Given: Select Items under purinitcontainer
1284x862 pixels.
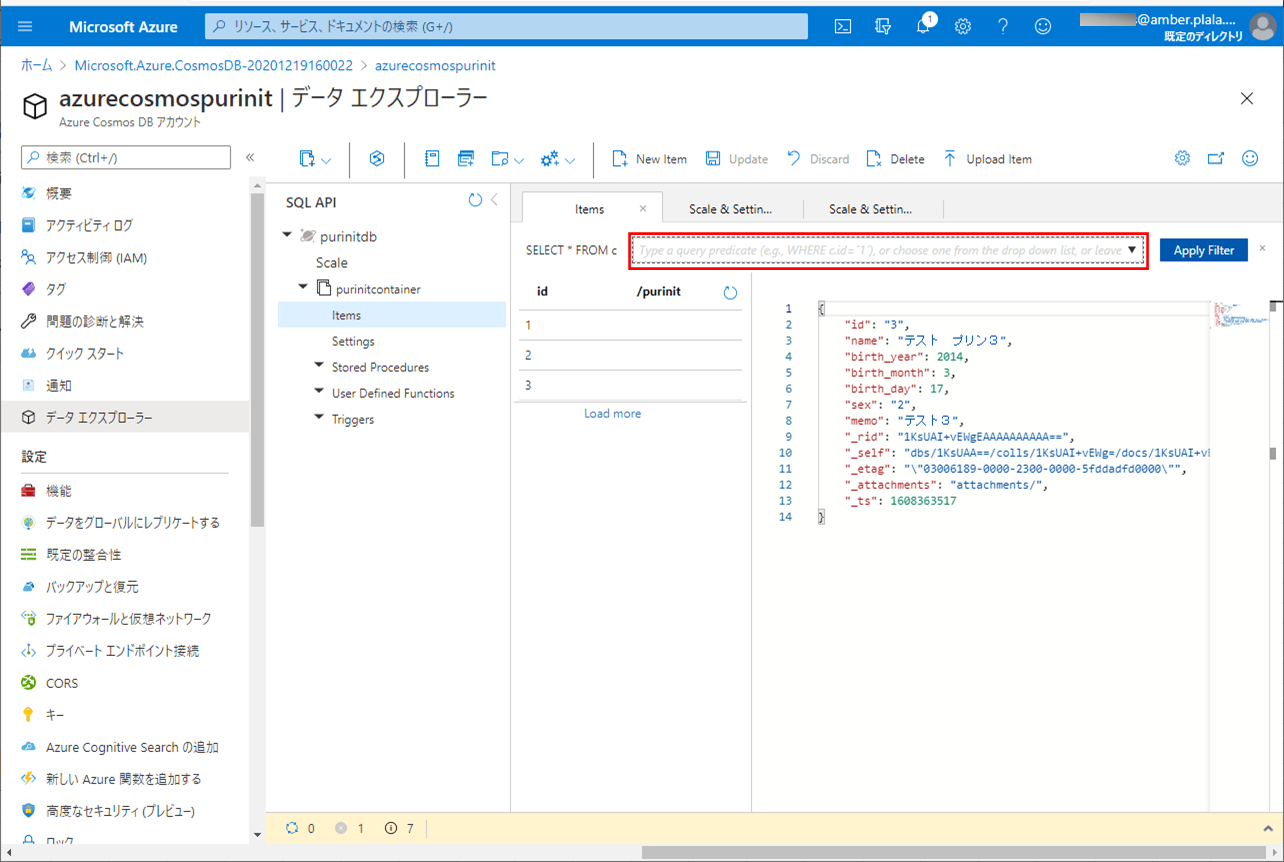Looking at the screenshot, I should click(x=392, y=314).
